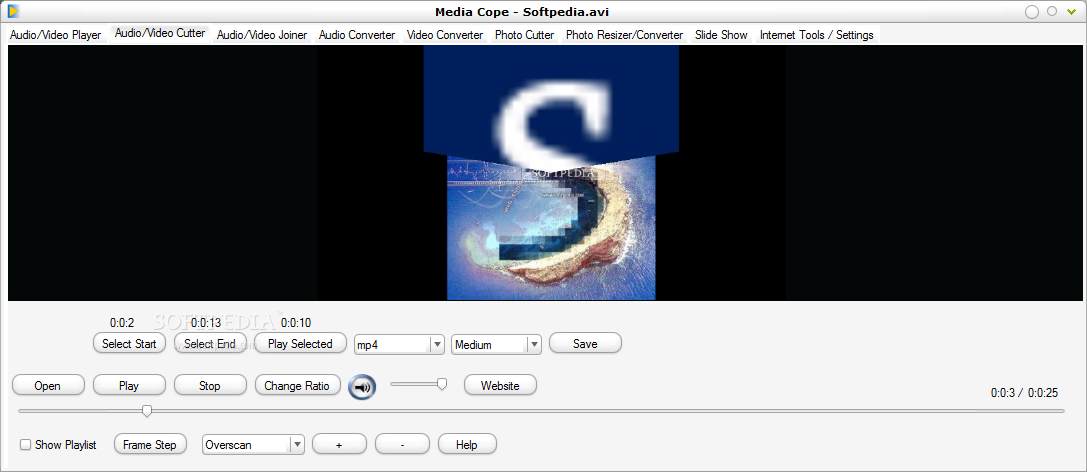Select the Audio/Video Cutter tab
Screen dimensions: 1087x472
tap(159, 33)
